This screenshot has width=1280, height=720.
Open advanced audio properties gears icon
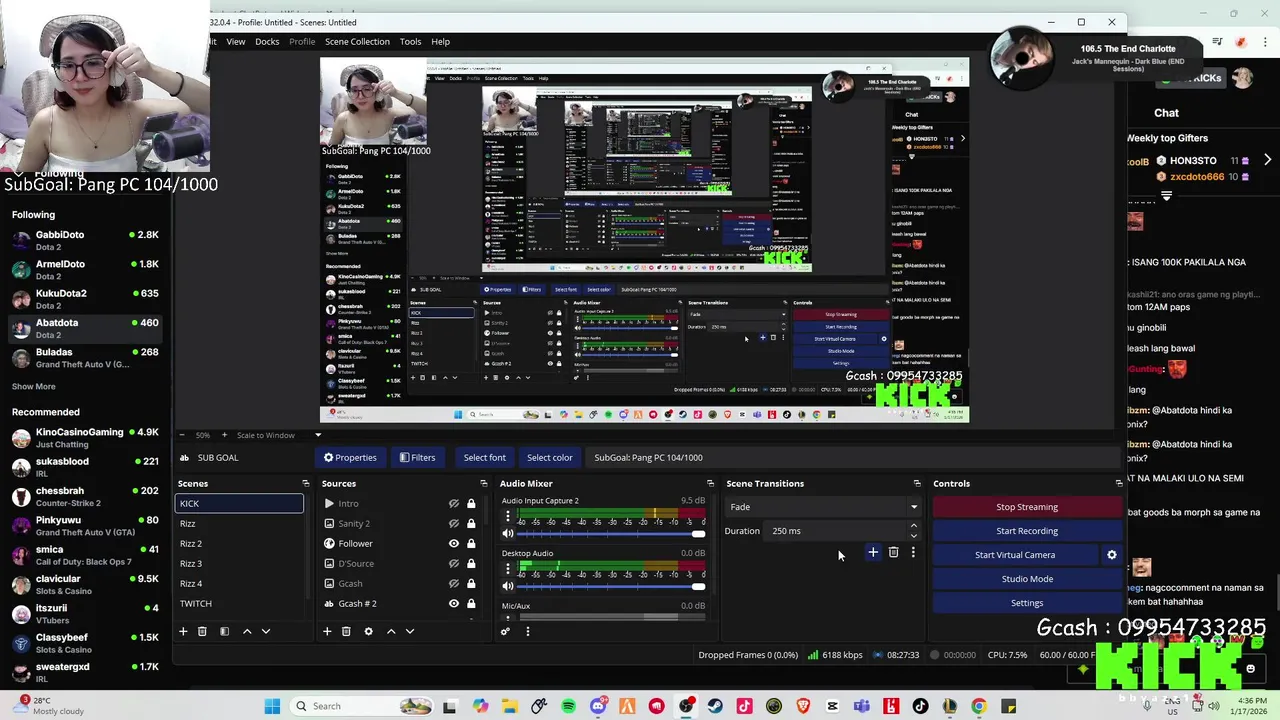tap(505, 631)
